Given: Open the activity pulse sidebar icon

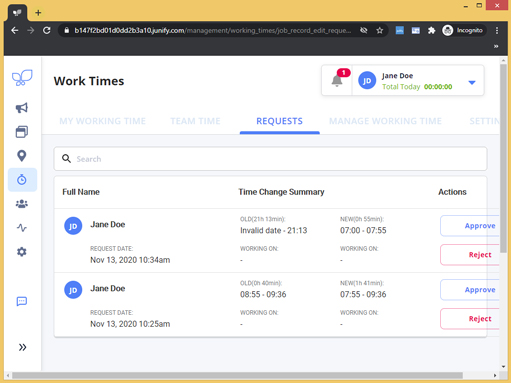Looking at the screenshot, I should [22, 228].
